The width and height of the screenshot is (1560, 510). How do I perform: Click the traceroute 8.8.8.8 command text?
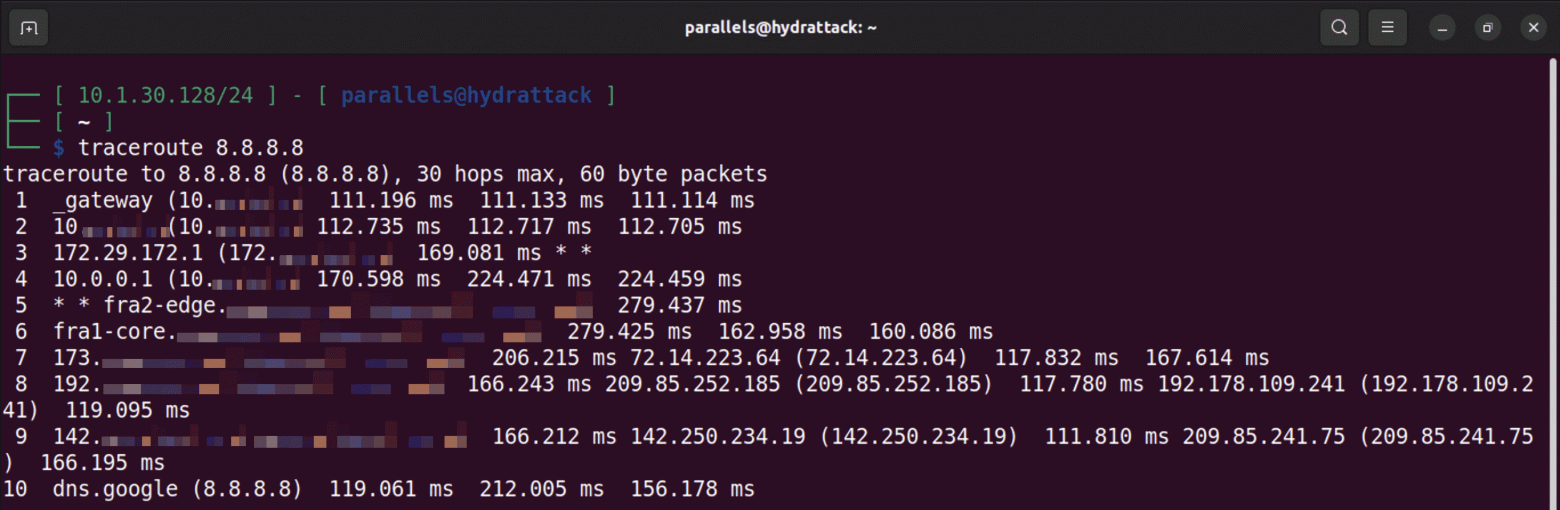190,148
